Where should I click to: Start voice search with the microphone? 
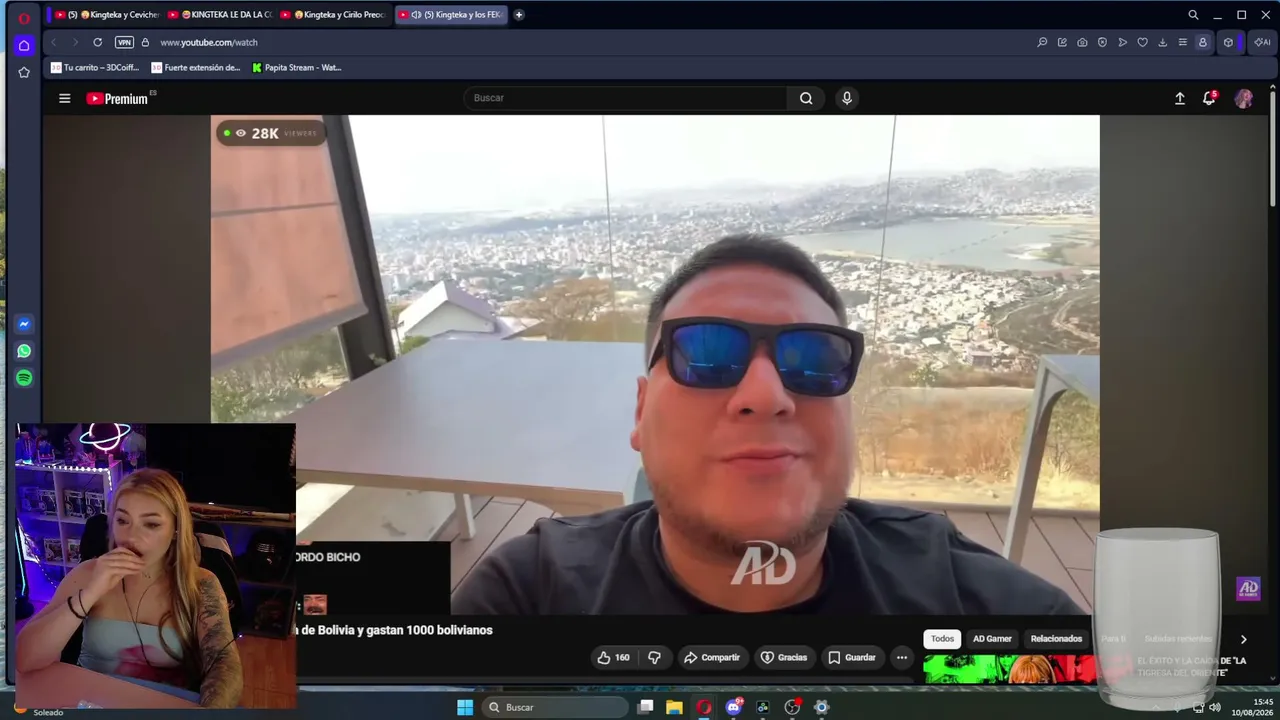tap(847, 98)
